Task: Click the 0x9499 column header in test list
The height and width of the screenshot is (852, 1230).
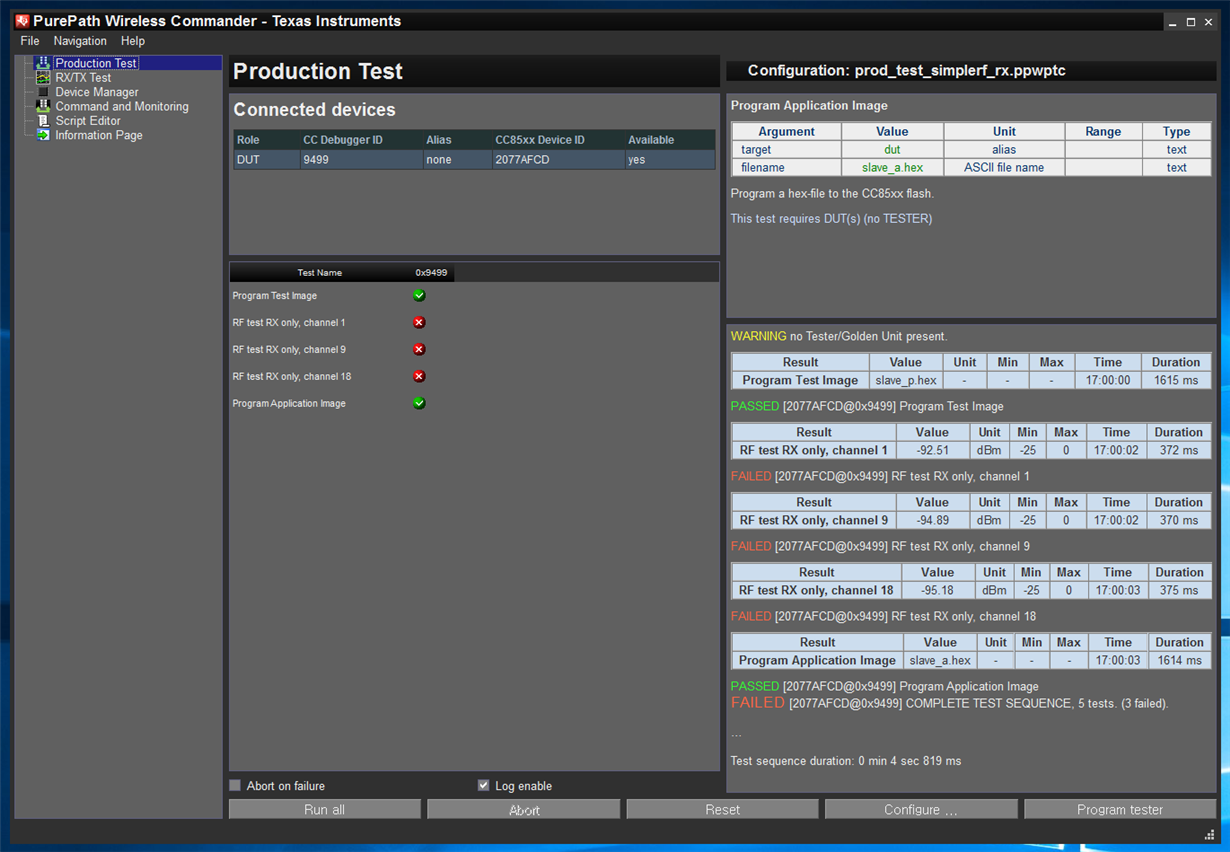Action: (431, 272)
